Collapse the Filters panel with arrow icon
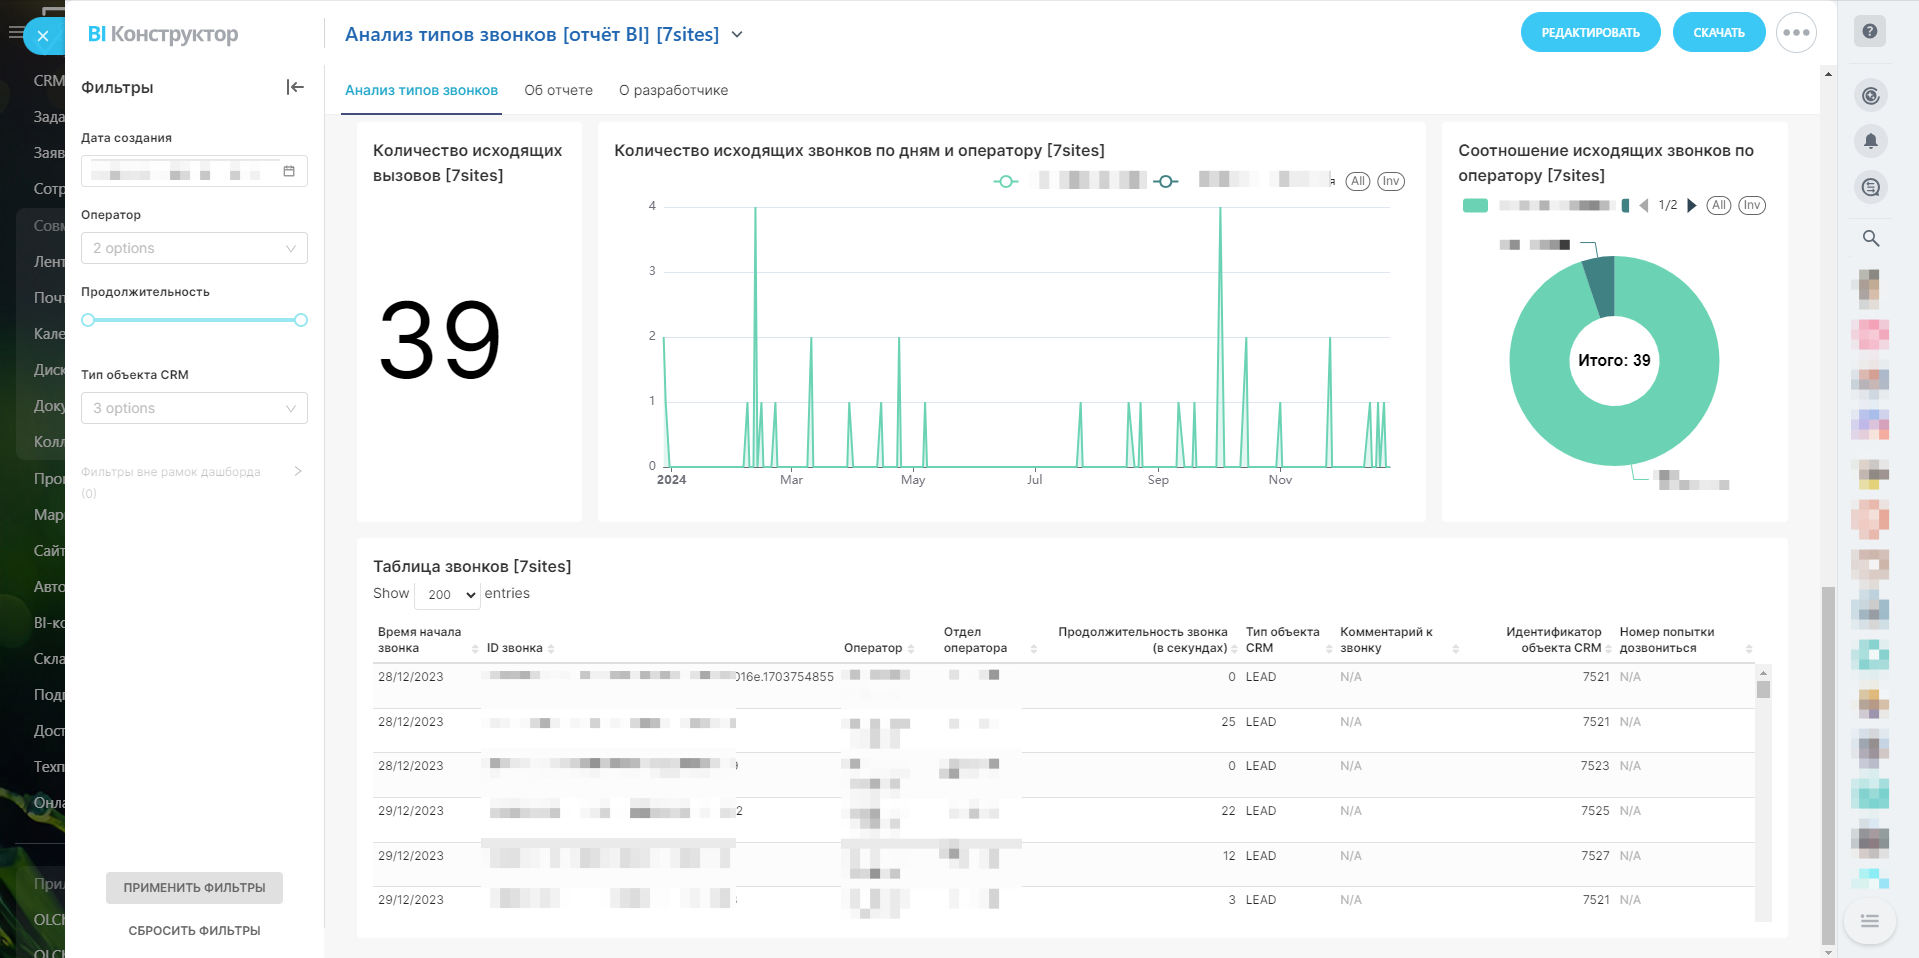This screenshot has height=958, width=1919. pyautogui.click(x=295, y=87)
